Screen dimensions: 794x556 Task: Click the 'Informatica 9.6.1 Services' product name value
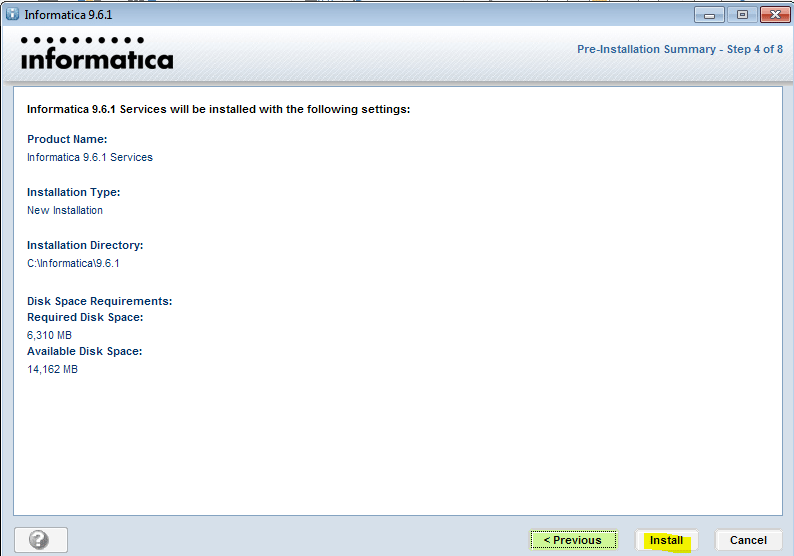(90, 157)
